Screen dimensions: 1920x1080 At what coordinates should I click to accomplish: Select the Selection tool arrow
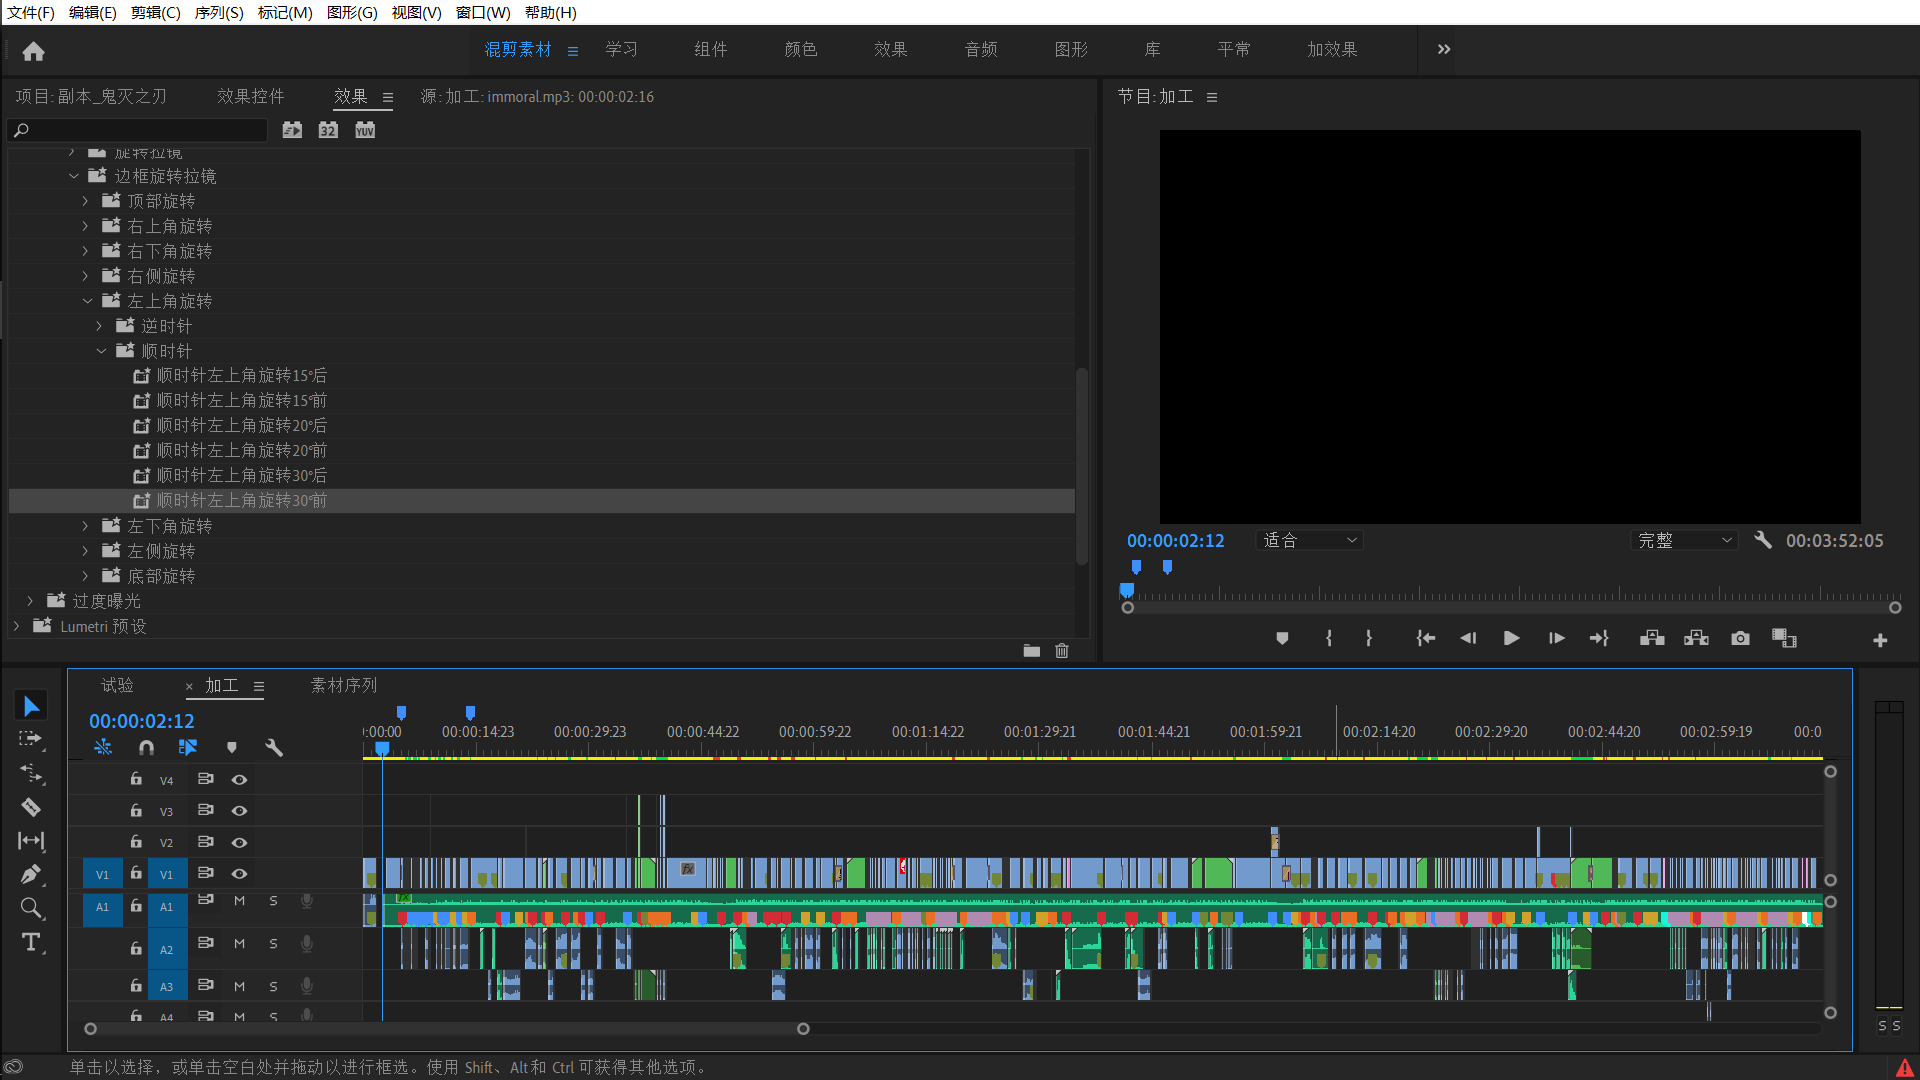[31, 706]
